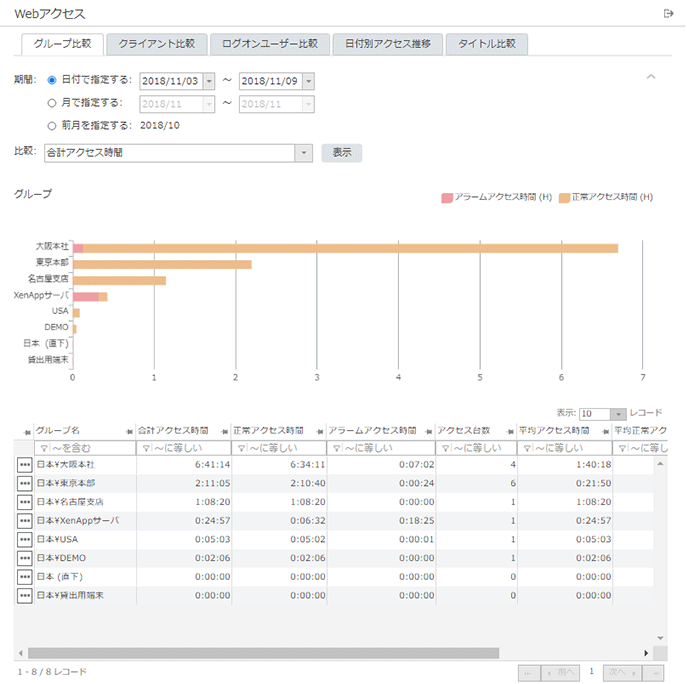Screen dimensions: 687x684
Task: Switch to the クライアント比較 tab
Action: (x=156, y=44)
